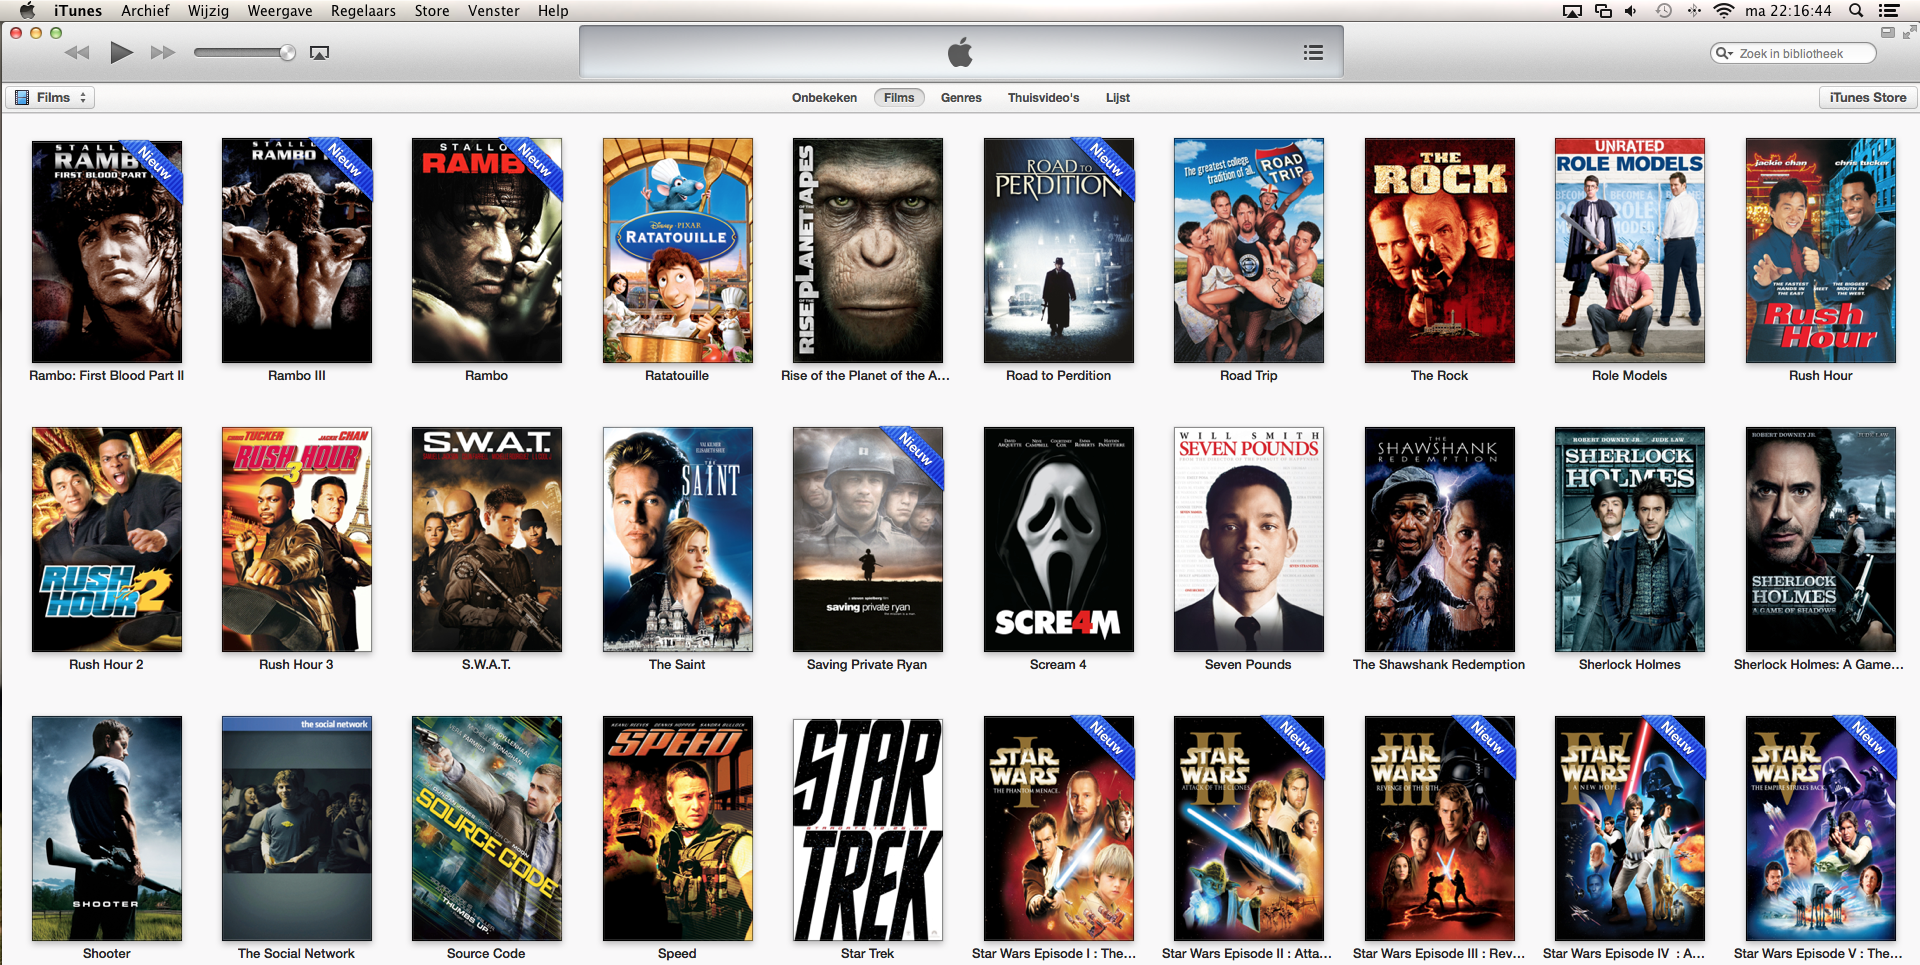Open Spotlight search icon
The image size is (1920, 965).
(1856, 11)
